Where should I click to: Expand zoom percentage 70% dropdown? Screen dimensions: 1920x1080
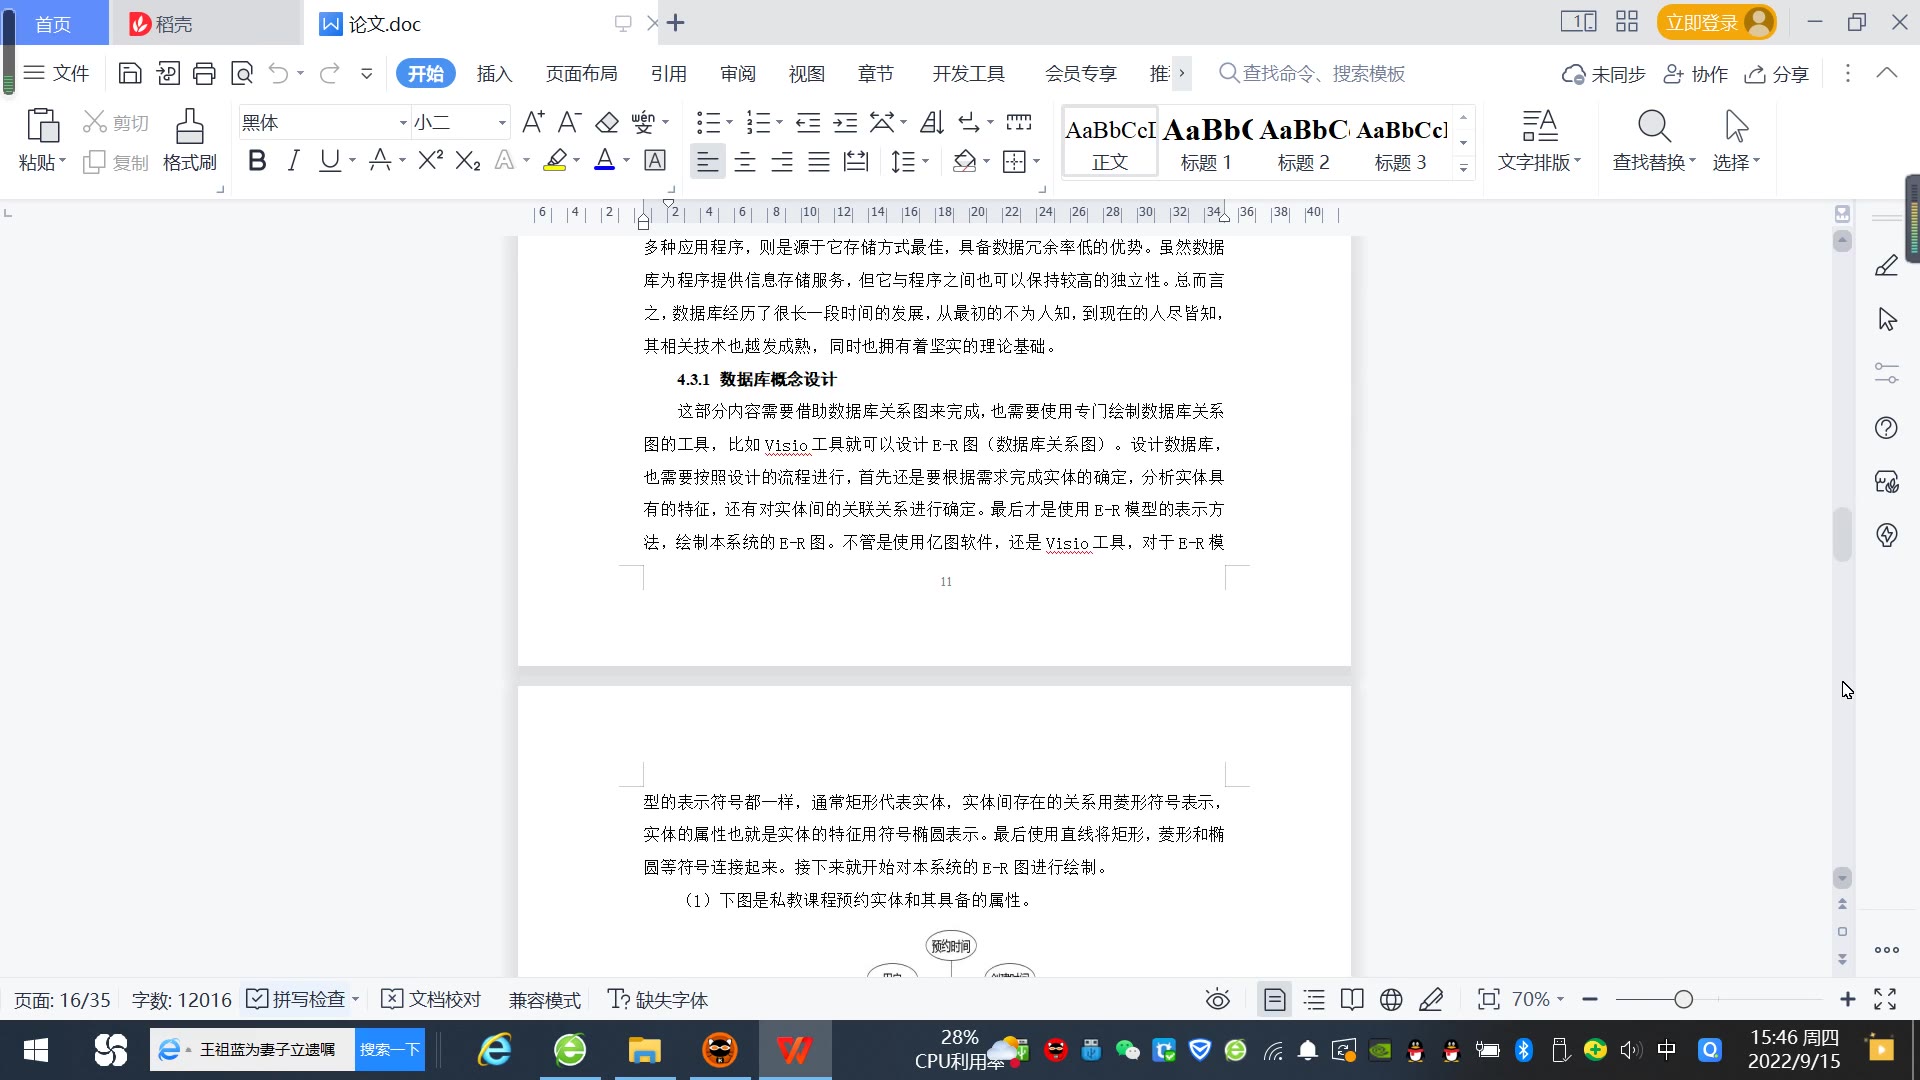point(1560,999)
